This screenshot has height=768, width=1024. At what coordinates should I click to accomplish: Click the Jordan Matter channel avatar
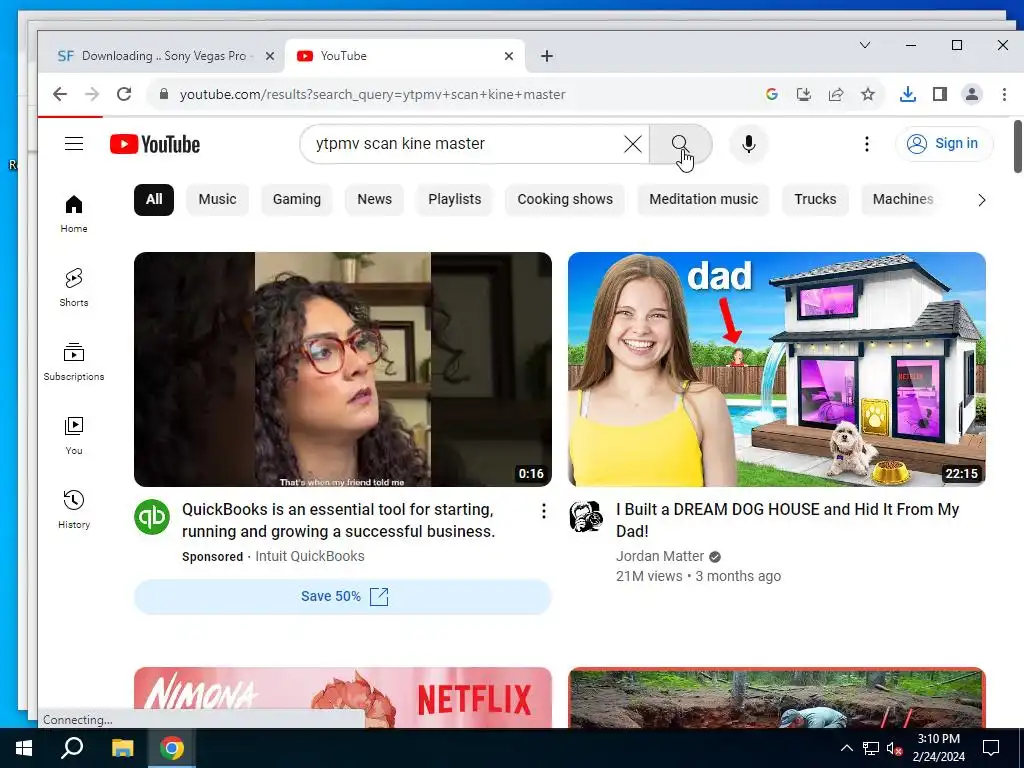[586, 517]
